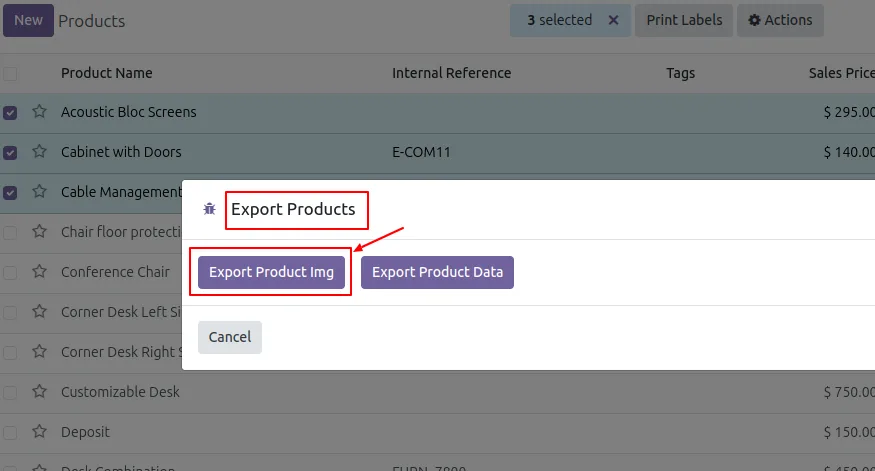Click the $ 750.00 price cell
The height and width of the screenshot is (471, 875).
pos(849,392)
